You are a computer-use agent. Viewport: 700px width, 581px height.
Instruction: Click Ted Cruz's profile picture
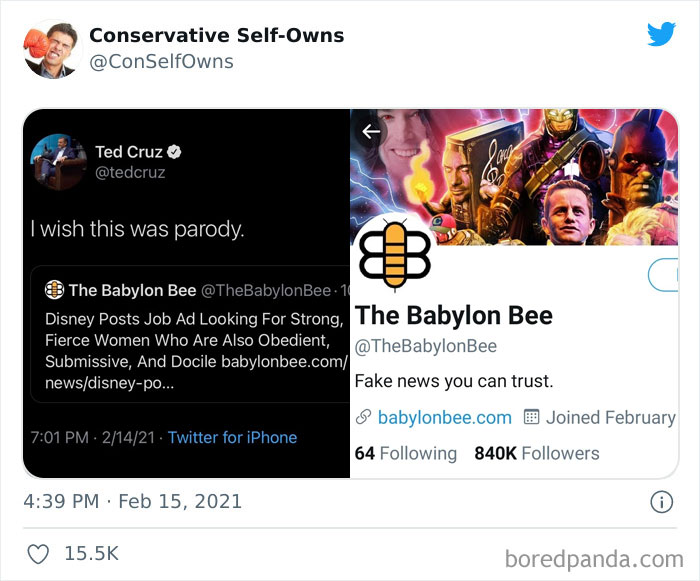coord(58,162)
